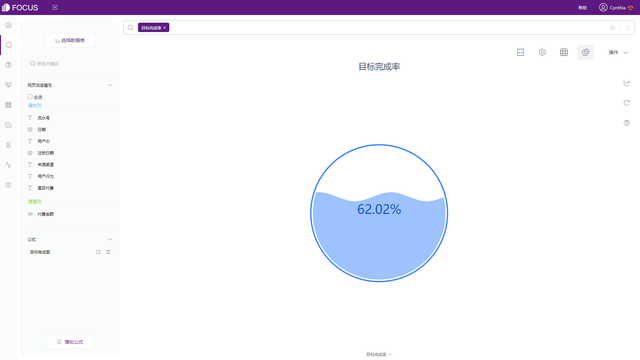Switch to table view icon in toolbar

(564, 52)
